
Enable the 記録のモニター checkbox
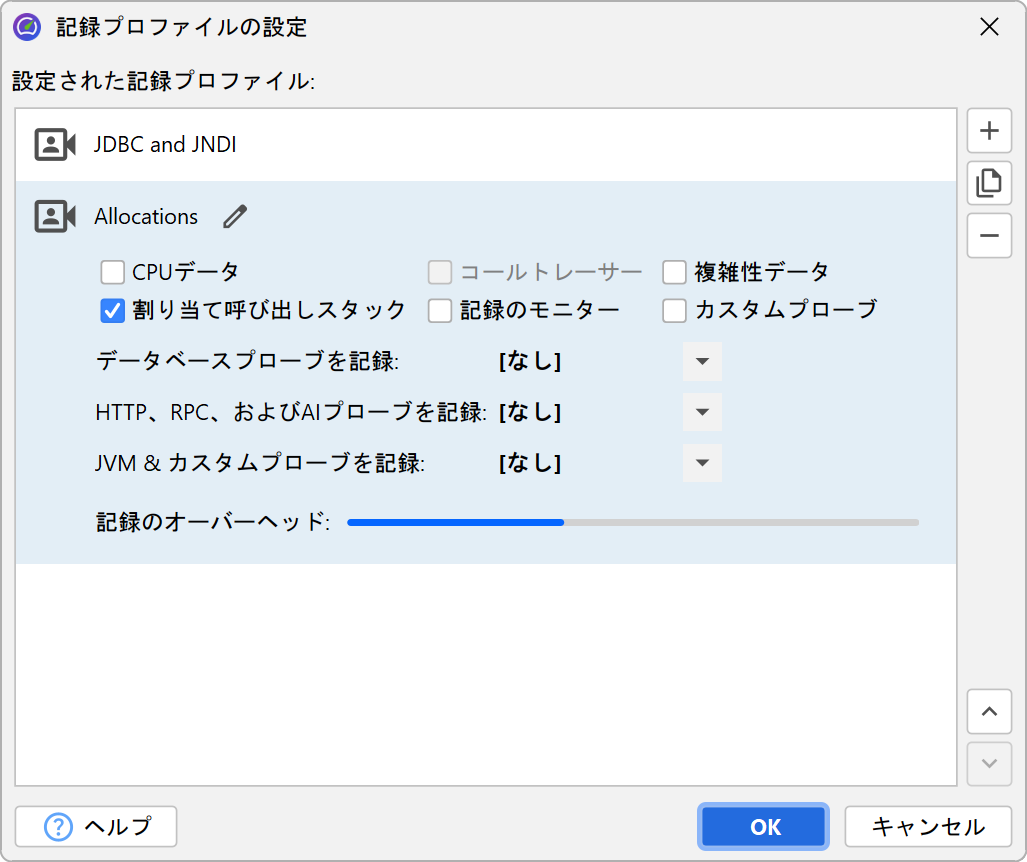[x=440, y=311]
